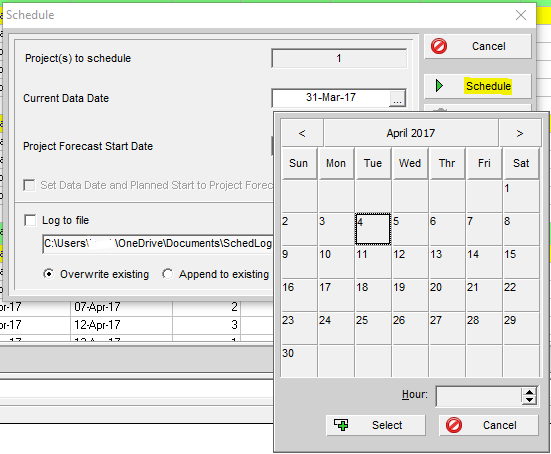Click Cancel in the Schedule dialog
551x454 pixels.
[478, 46]
